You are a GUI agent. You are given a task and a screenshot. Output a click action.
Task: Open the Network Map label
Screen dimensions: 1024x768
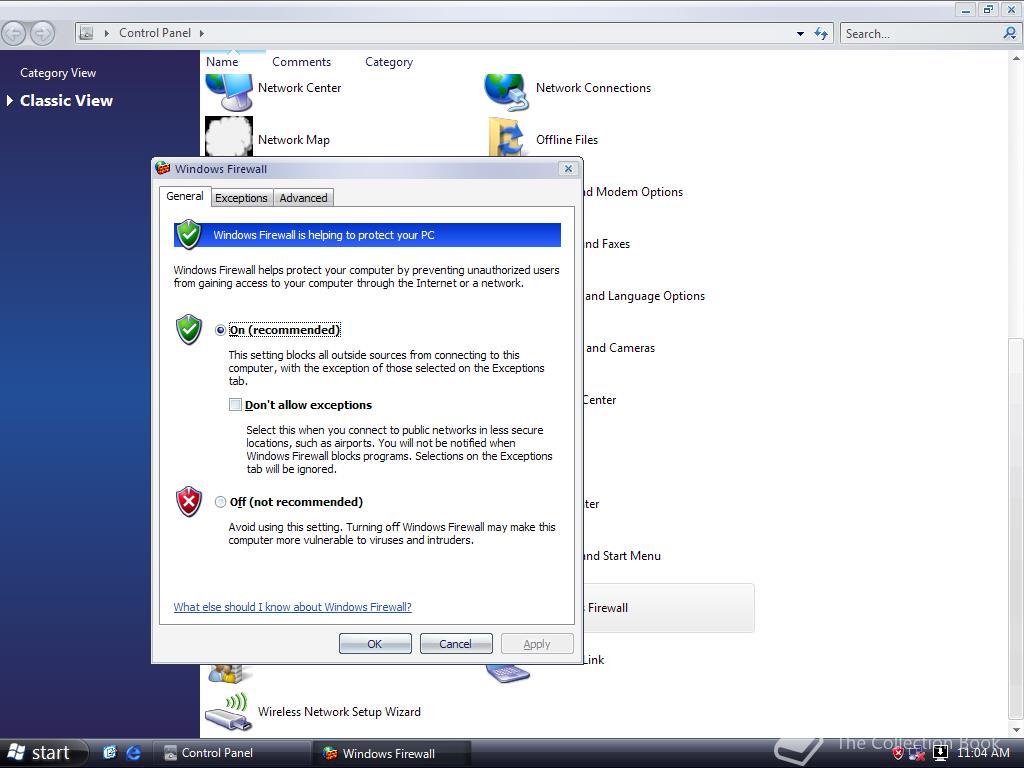(x=294, y=140)
